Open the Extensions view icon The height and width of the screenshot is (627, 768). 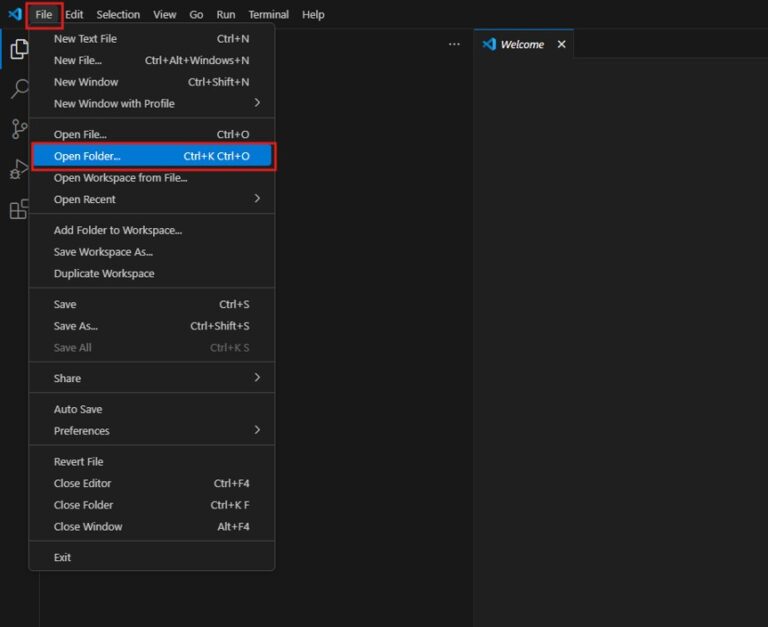18,209
